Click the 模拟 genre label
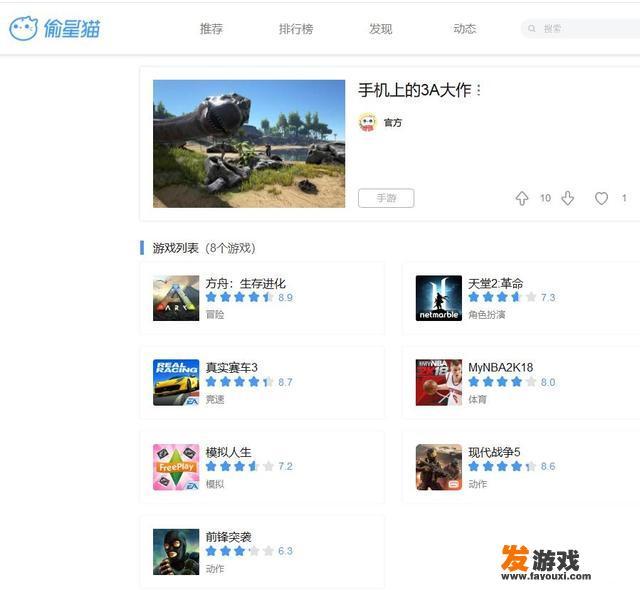Image resolution: width=640 pixels, height=590 pixels. 215,484
